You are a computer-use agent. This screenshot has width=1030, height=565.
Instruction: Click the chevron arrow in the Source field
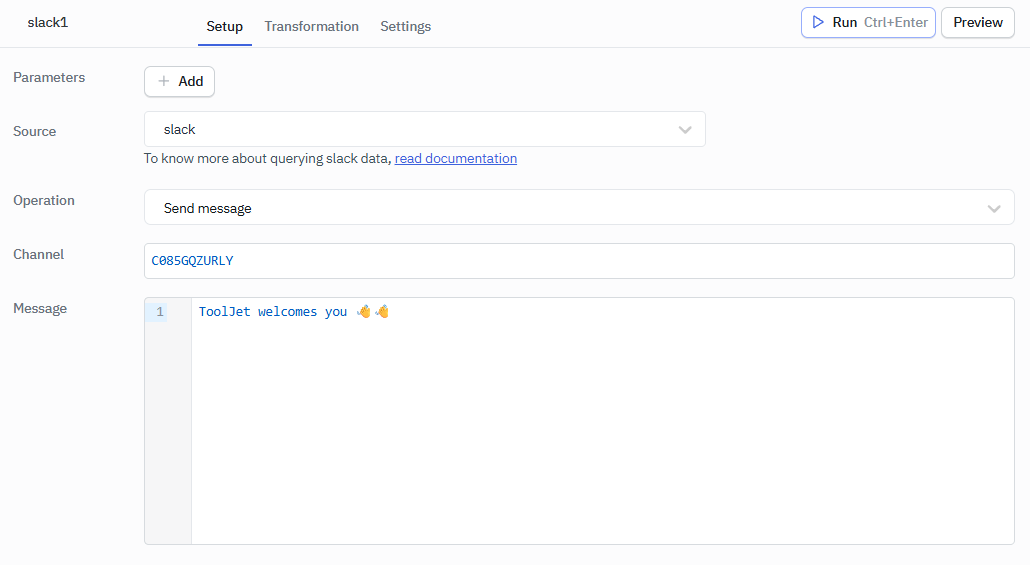point(685,130)
